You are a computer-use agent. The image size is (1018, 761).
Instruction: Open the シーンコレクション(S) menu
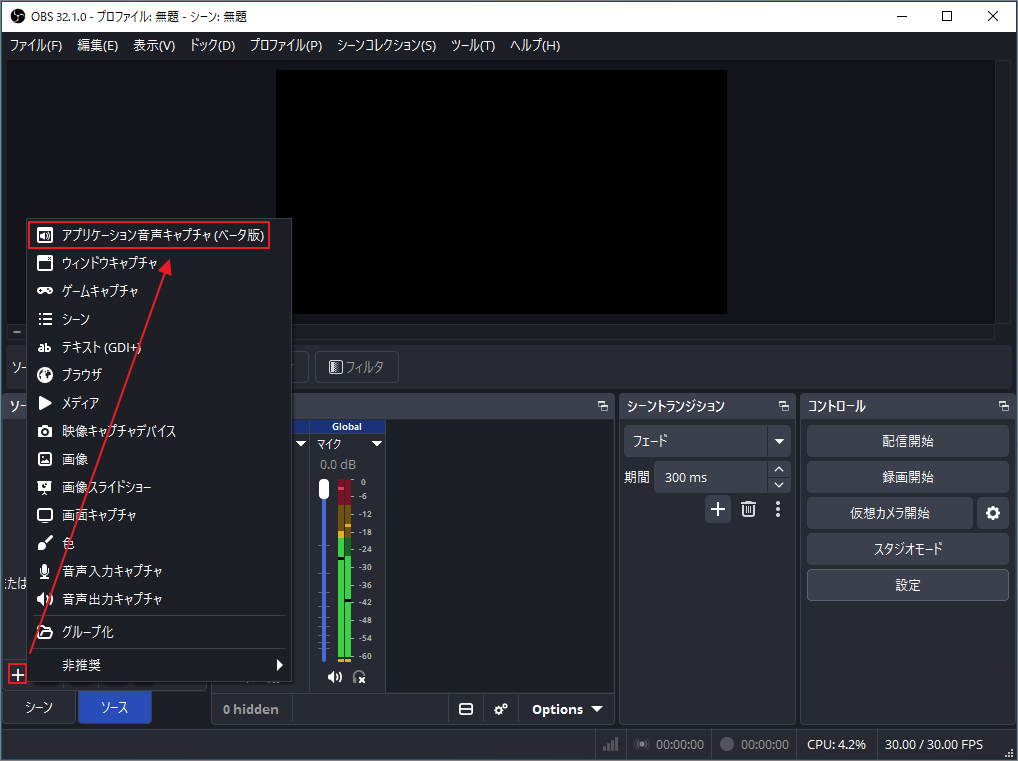coord(386,45)
